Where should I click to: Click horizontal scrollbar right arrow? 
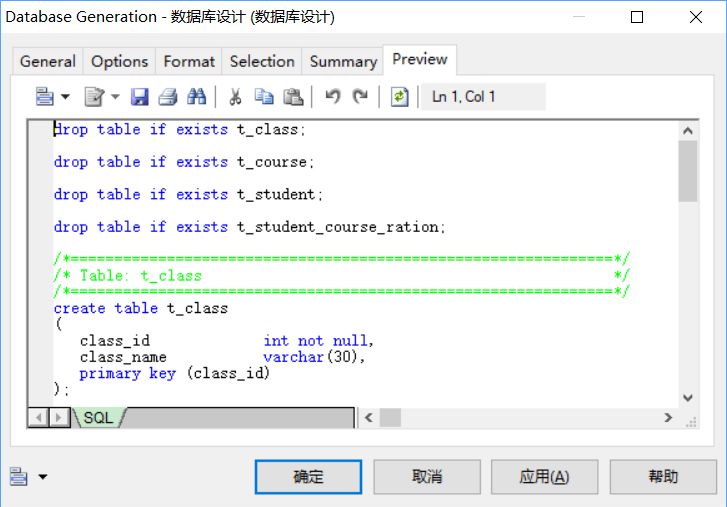[668, 418]
